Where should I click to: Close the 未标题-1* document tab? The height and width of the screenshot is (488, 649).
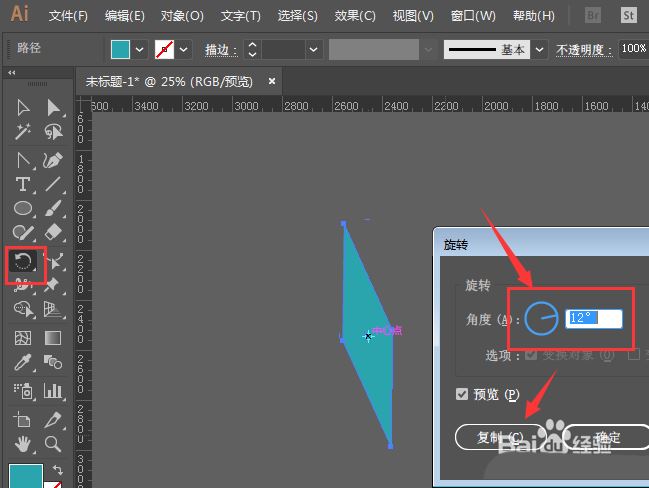pyautogui.click(x=272, y=82)
